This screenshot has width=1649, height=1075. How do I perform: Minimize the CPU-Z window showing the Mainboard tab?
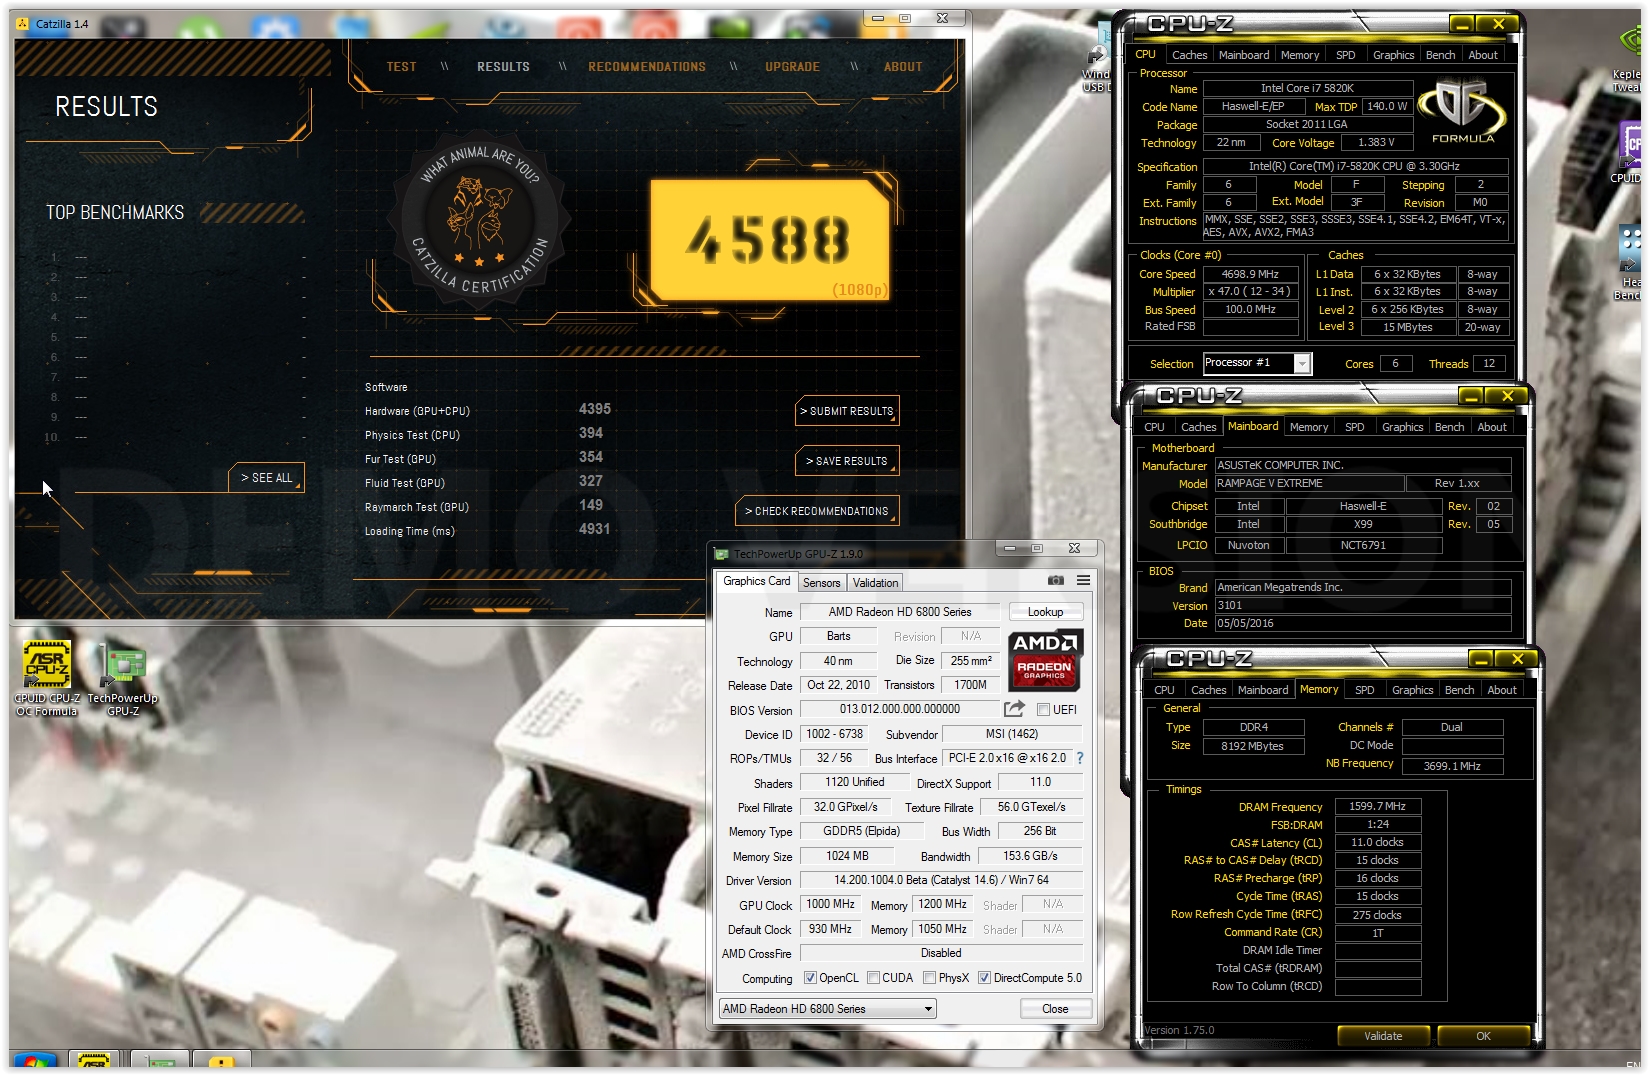click(x=1471, y=396)
